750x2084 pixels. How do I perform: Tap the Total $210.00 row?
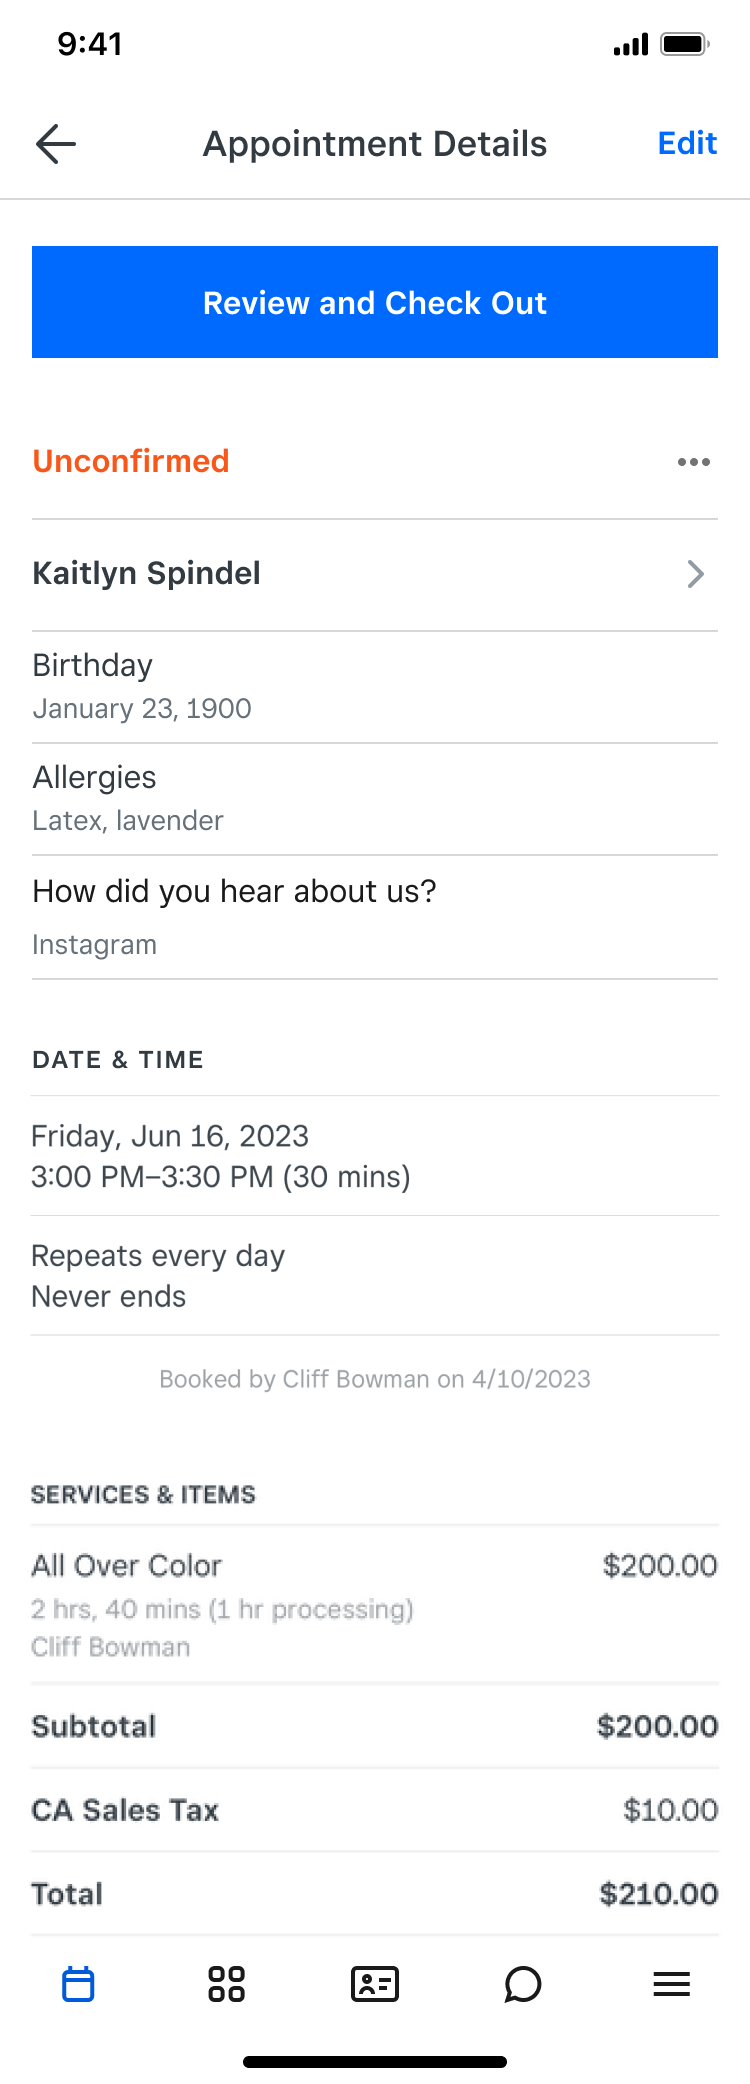click(375, 1894)
